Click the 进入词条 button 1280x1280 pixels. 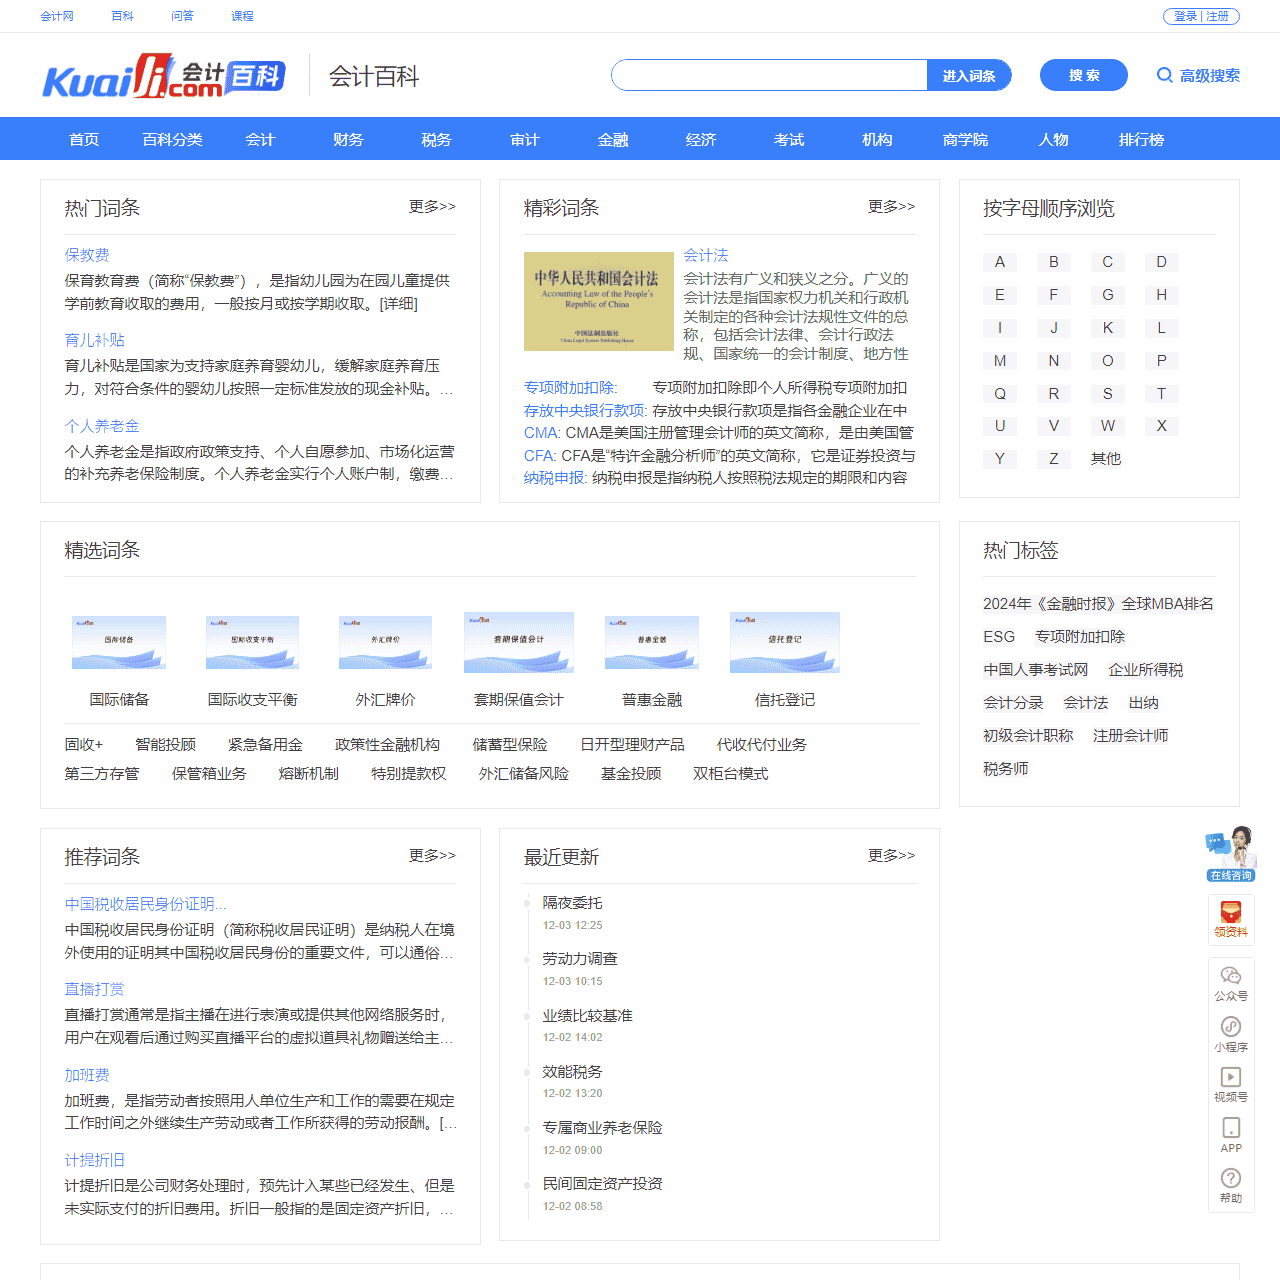(968, 75)
